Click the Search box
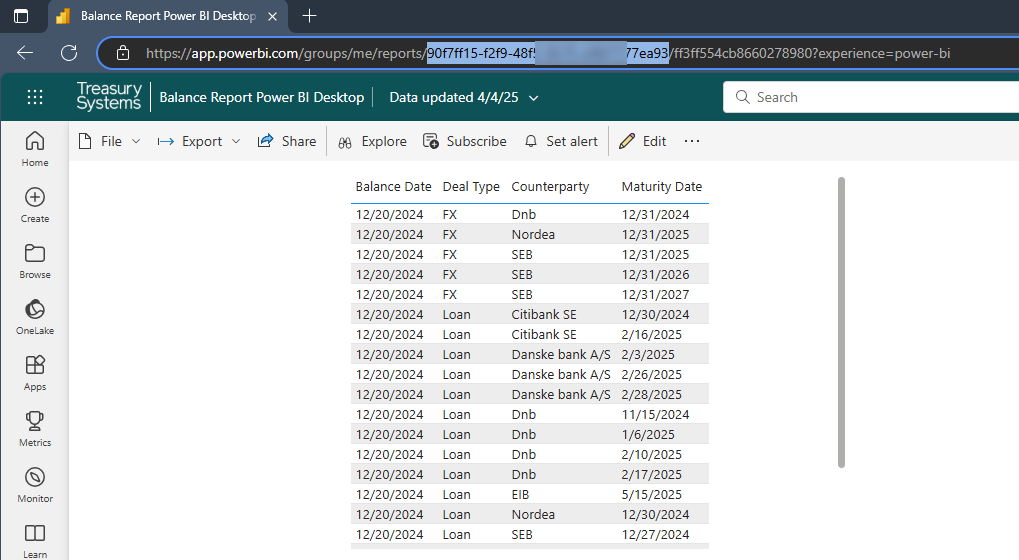 click(x=871, y=97)
